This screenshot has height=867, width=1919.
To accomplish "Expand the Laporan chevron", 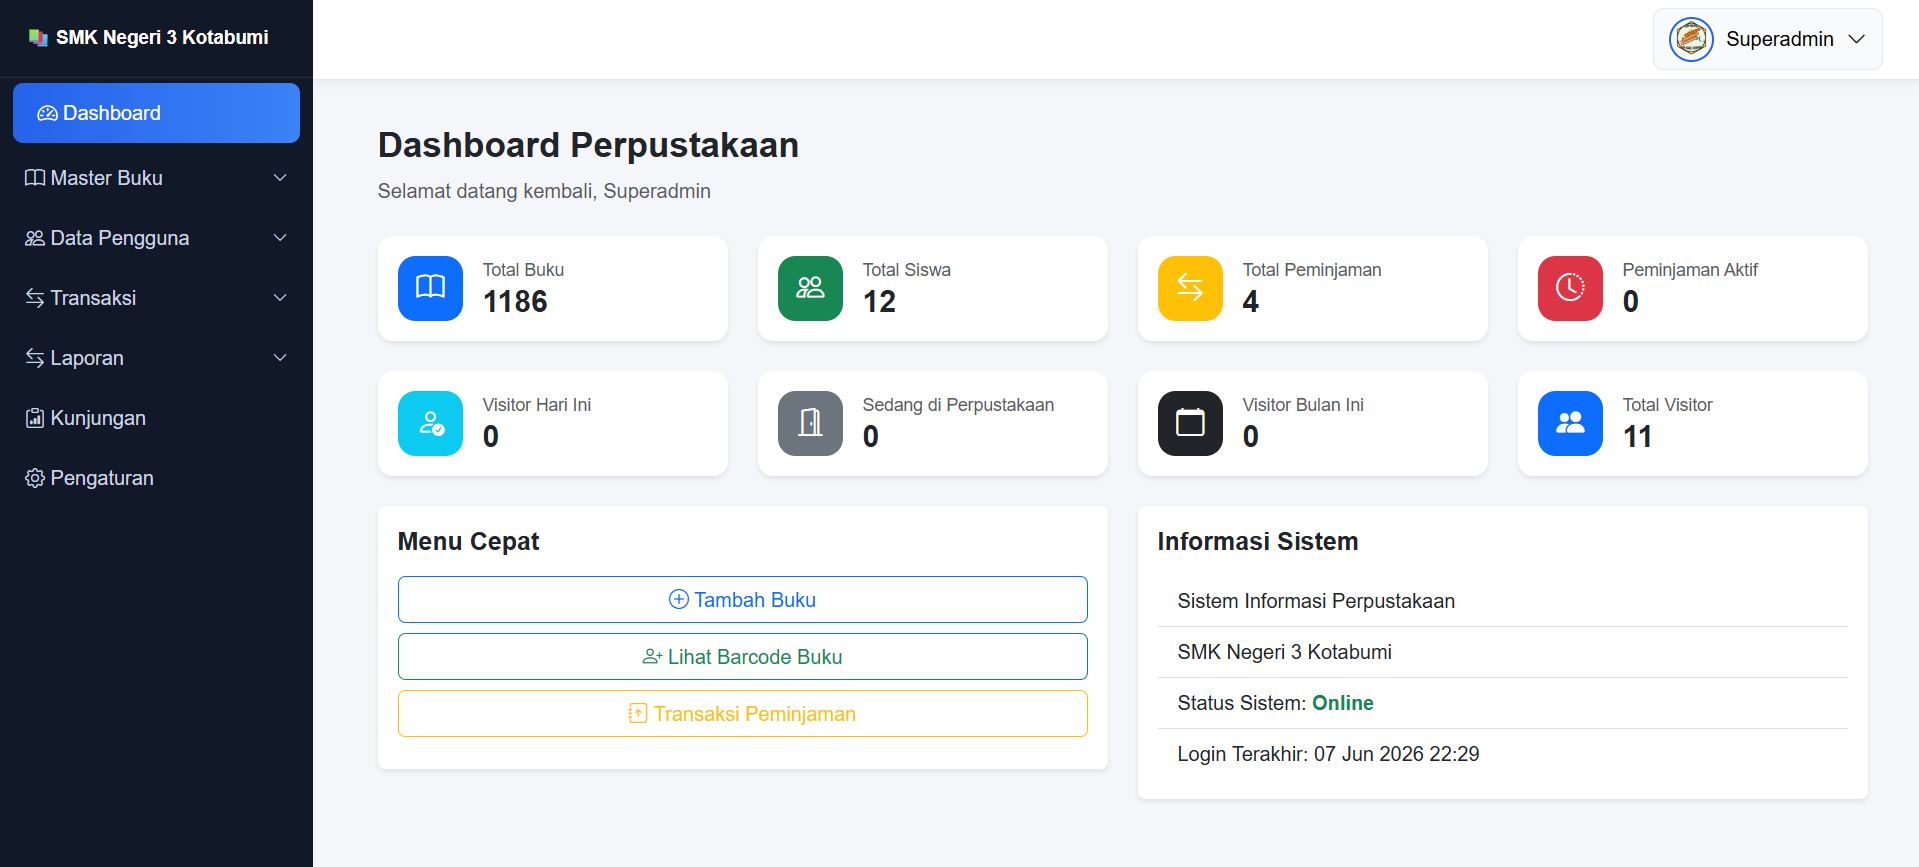I will (280, 358).
